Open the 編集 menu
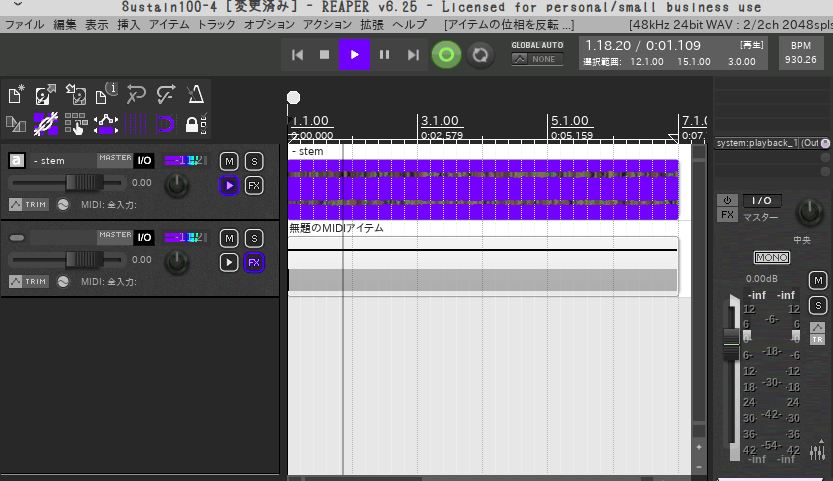 65,24
